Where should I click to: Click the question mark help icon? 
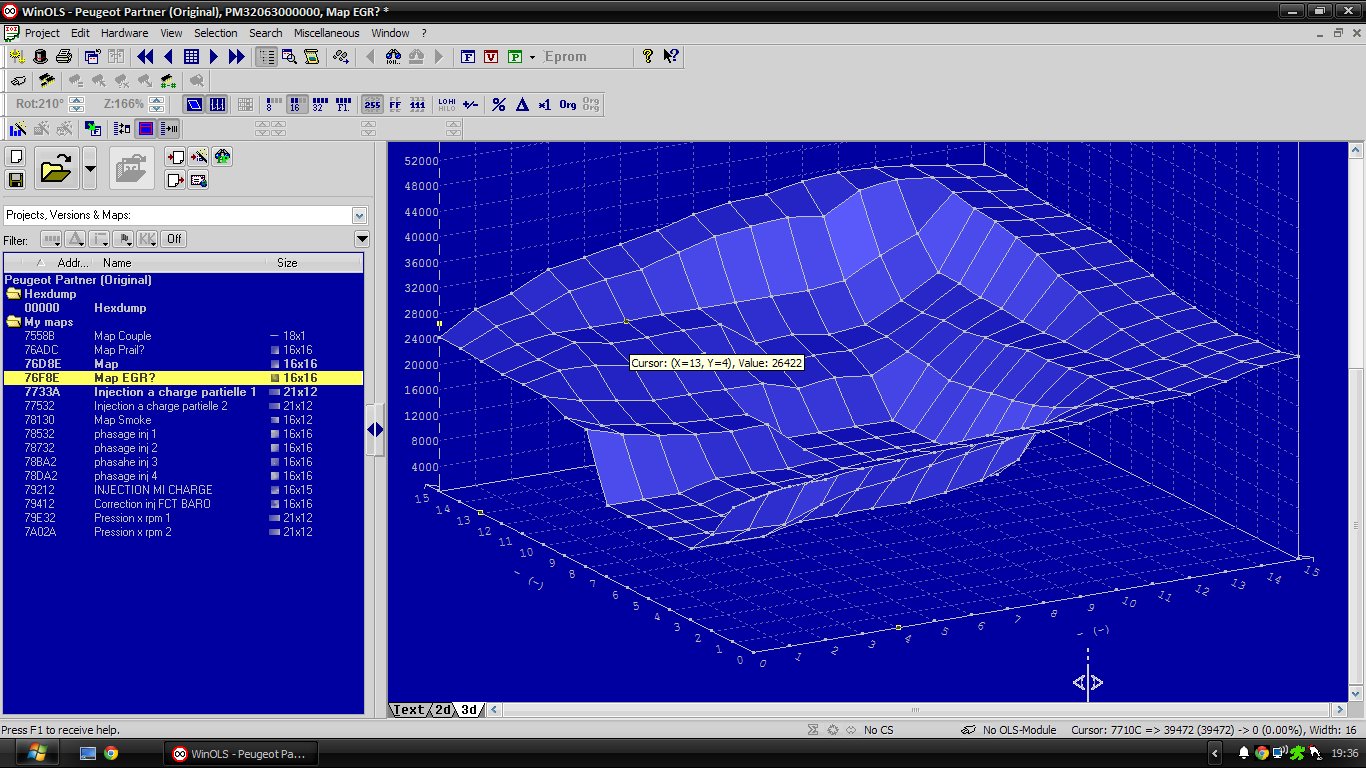[x=648, y=57]
